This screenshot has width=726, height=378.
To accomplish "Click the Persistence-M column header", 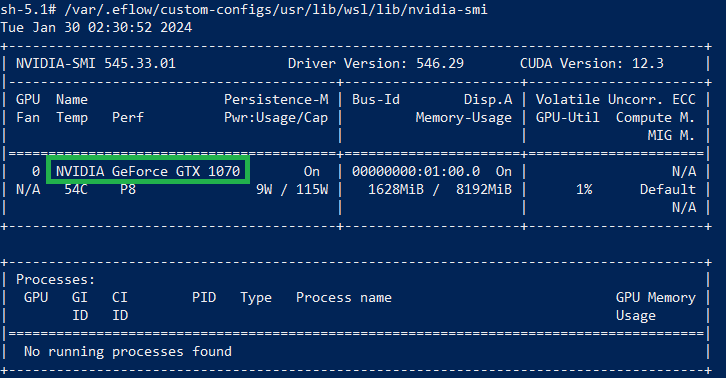I will (x=276, y=100).
